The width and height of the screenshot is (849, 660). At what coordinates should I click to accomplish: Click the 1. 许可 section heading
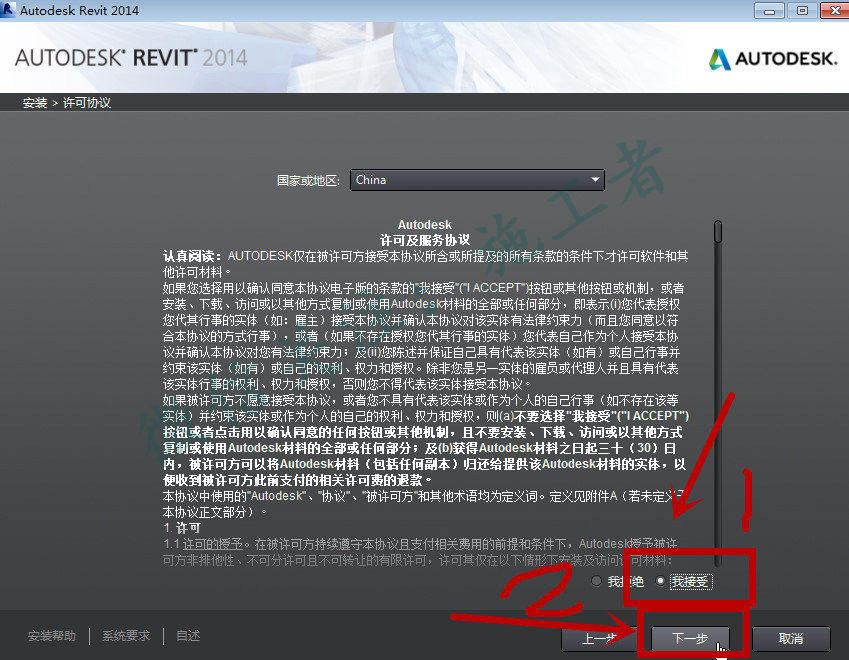[x=182, y=528]
